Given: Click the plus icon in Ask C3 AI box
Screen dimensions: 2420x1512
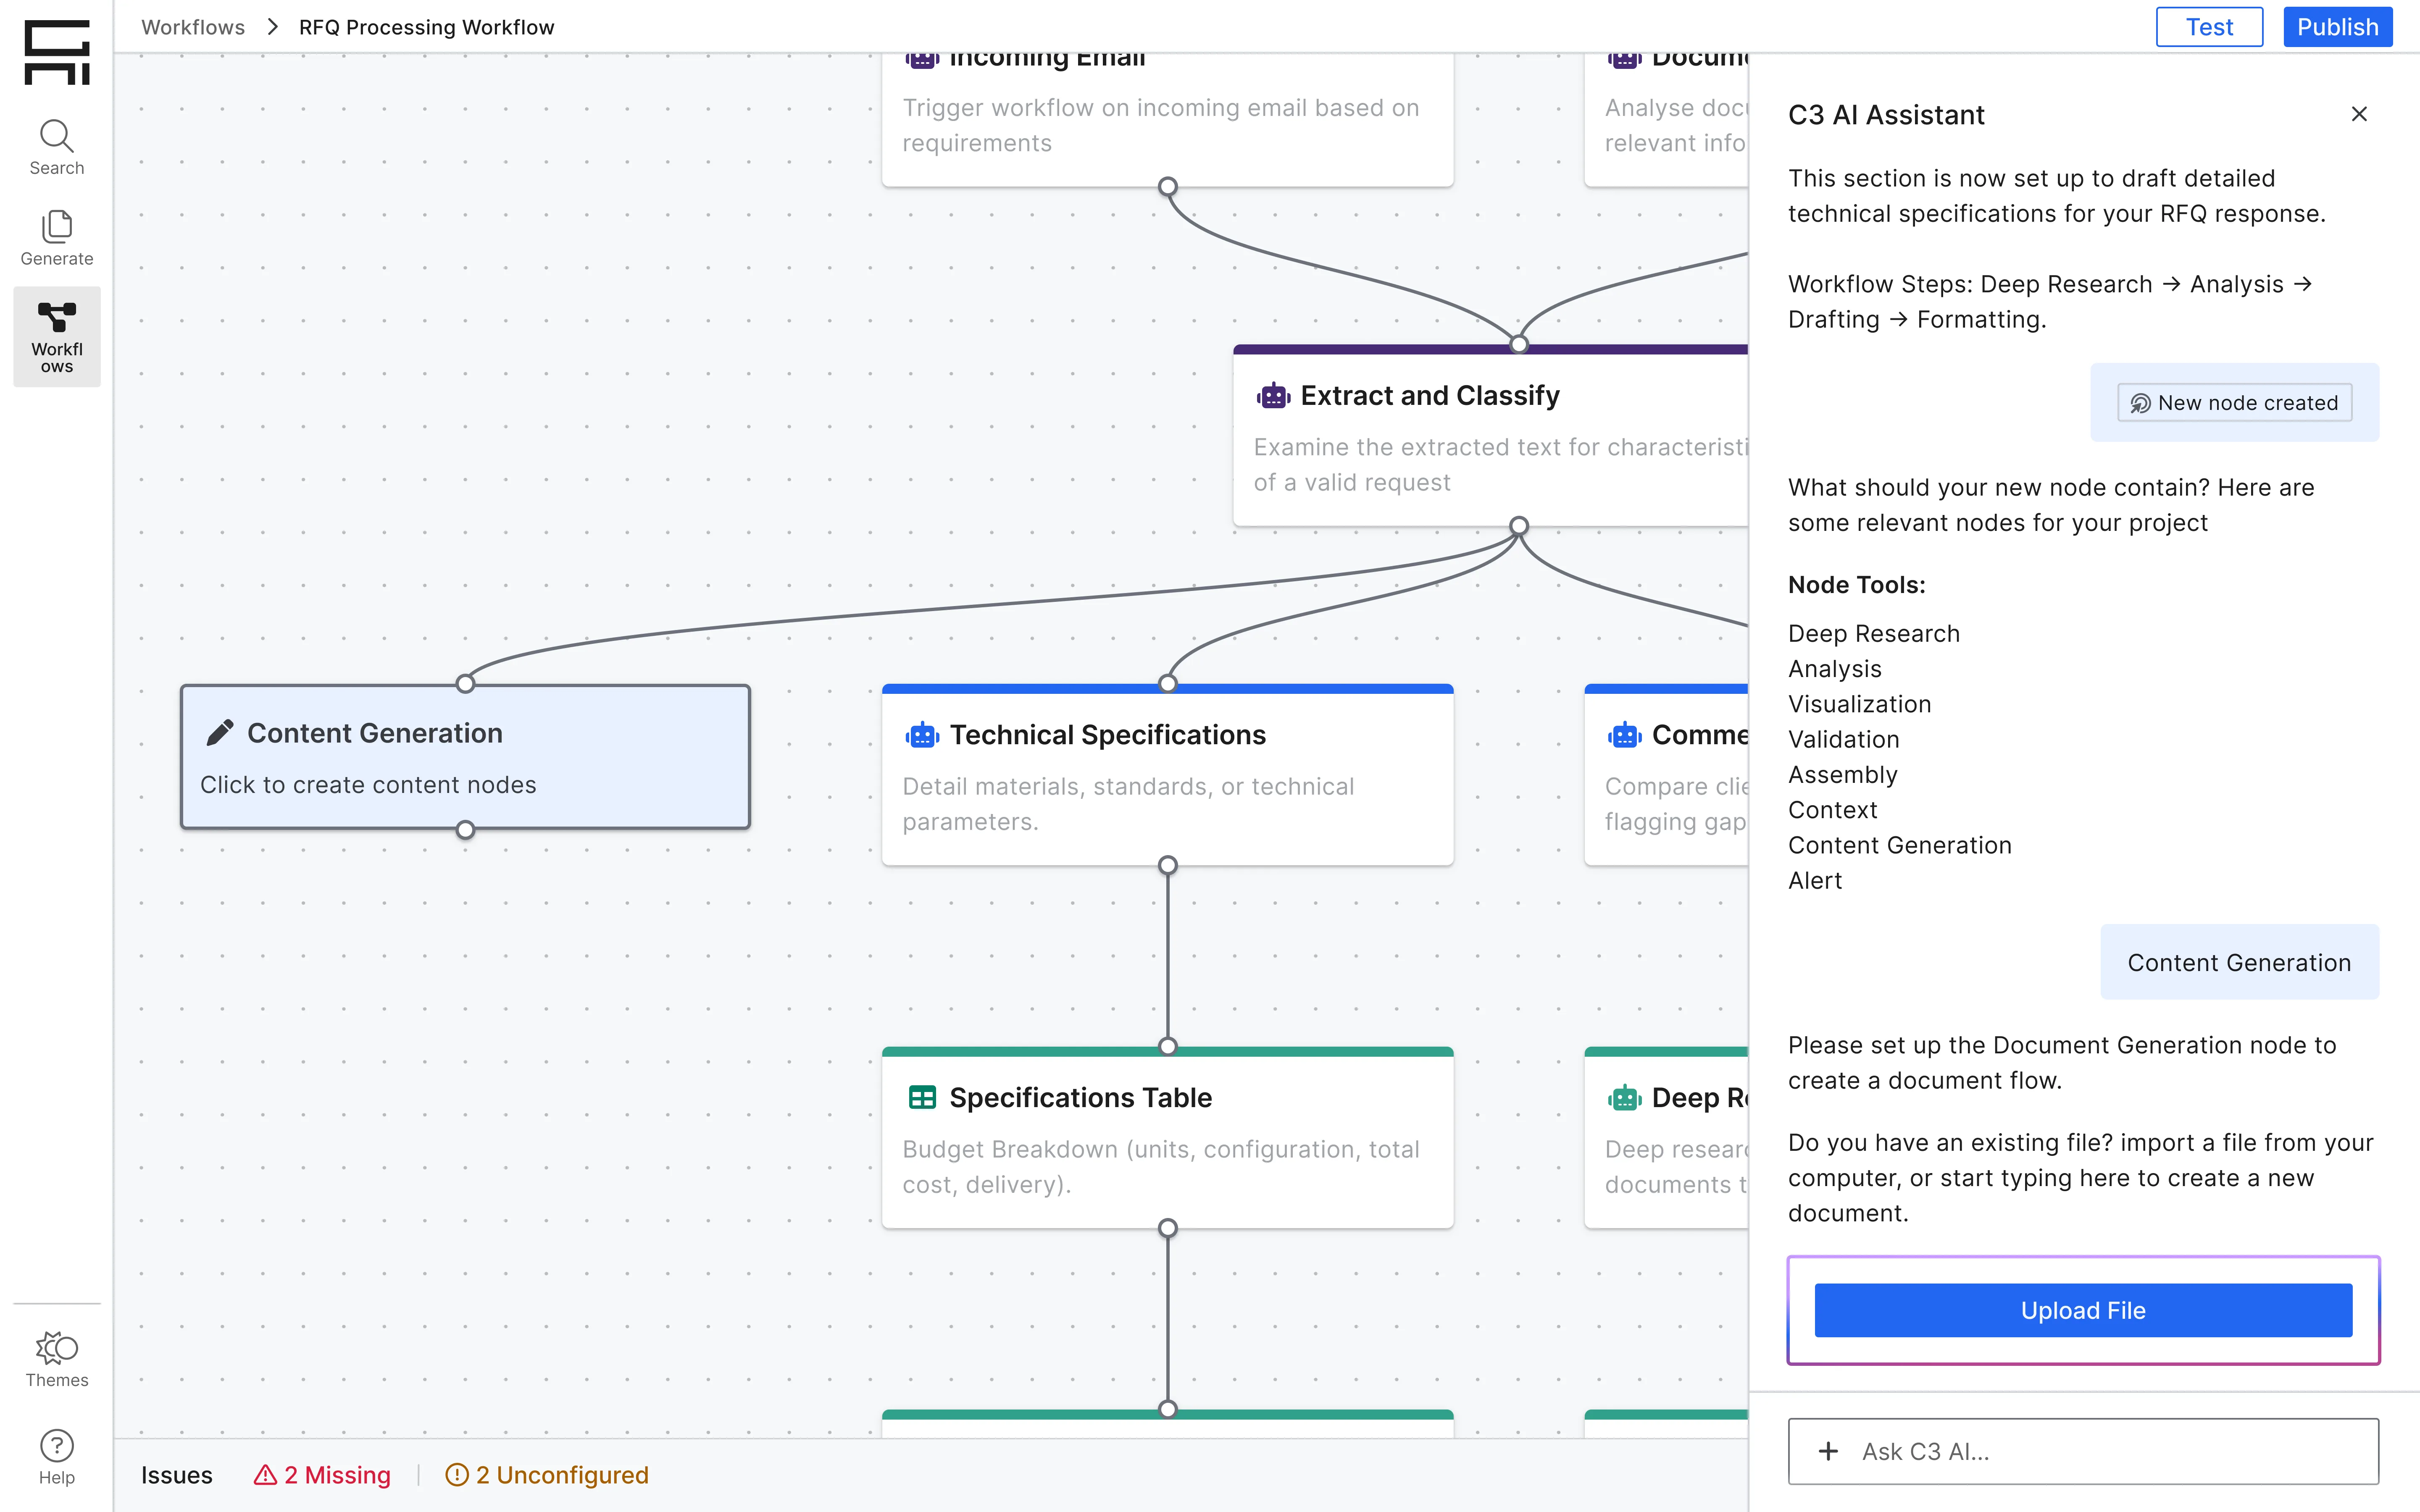Looking at the screenshot, I should coord(1828,1451).
